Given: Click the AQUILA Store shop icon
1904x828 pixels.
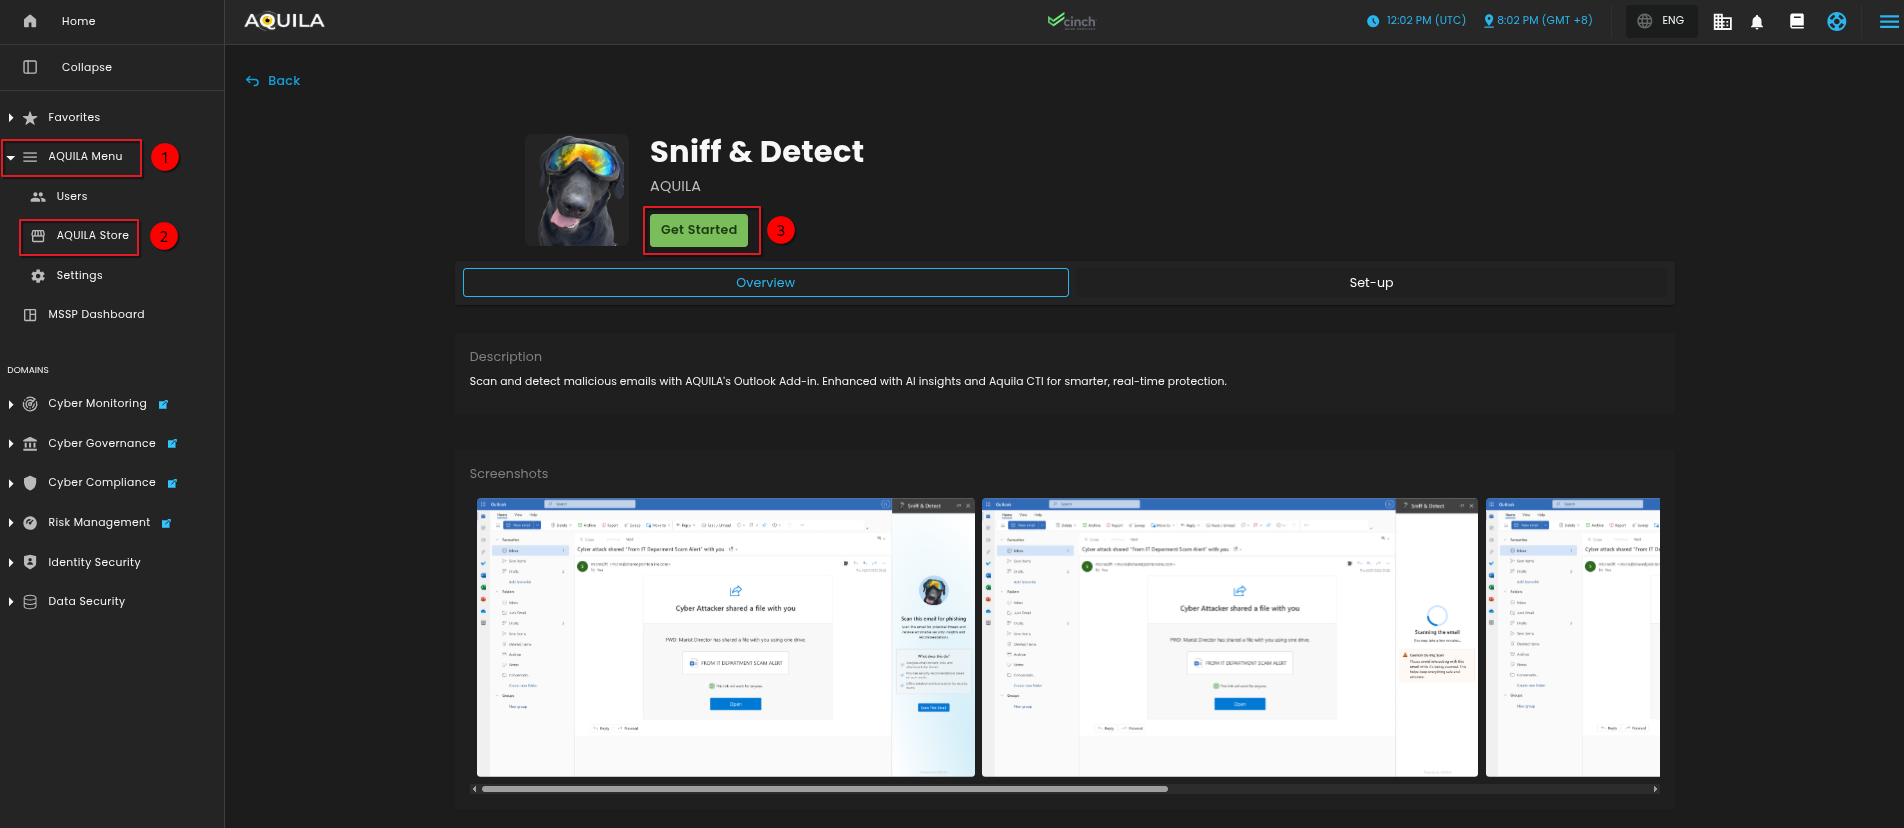Looking at the screenshot, I should [38, 236].
